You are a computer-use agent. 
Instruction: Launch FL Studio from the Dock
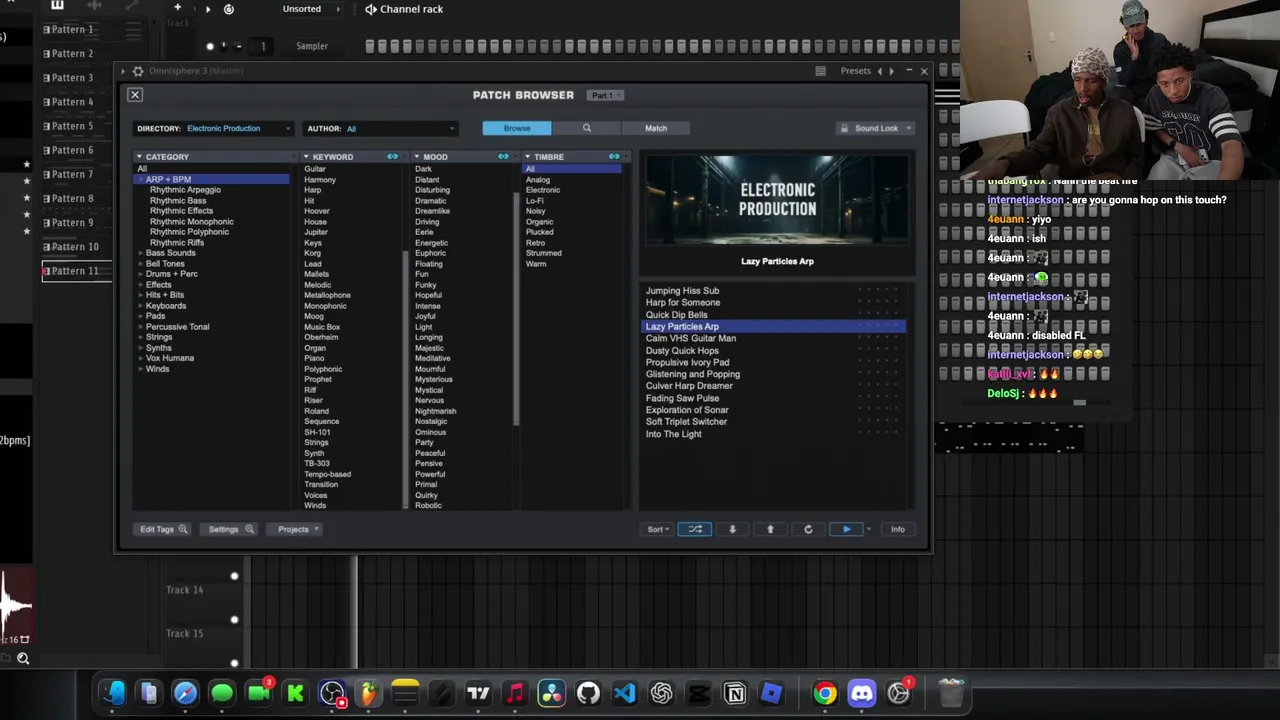(369, 693)
